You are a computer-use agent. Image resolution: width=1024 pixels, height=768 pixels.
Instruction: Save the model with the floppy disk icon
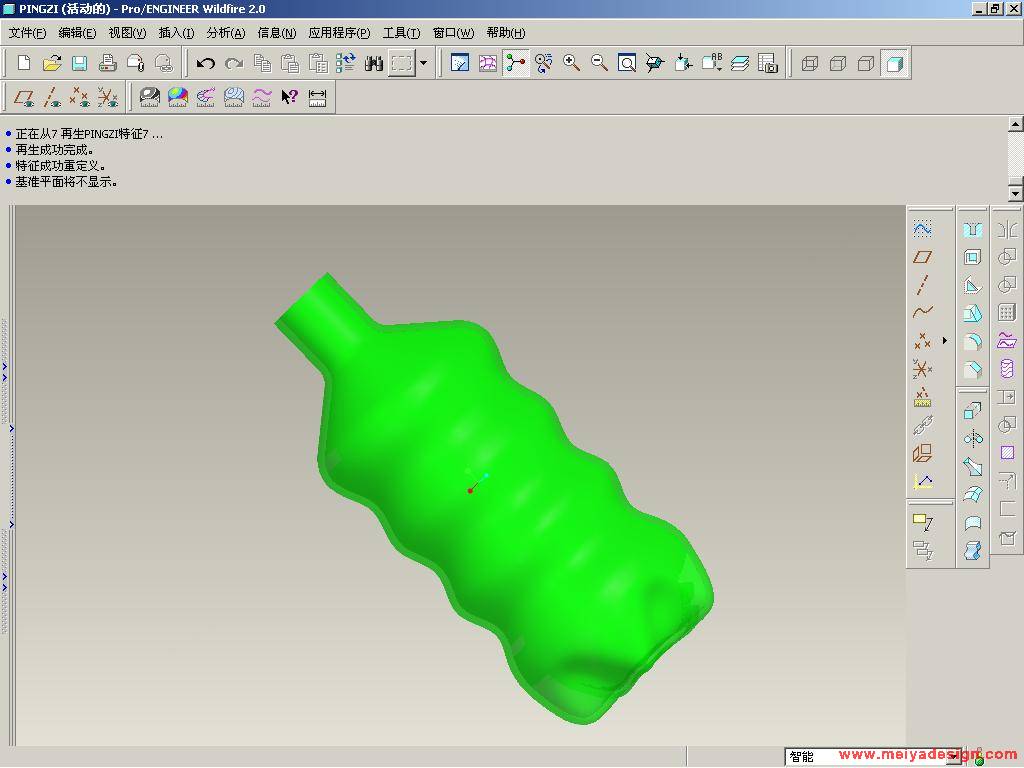[80, 63]
